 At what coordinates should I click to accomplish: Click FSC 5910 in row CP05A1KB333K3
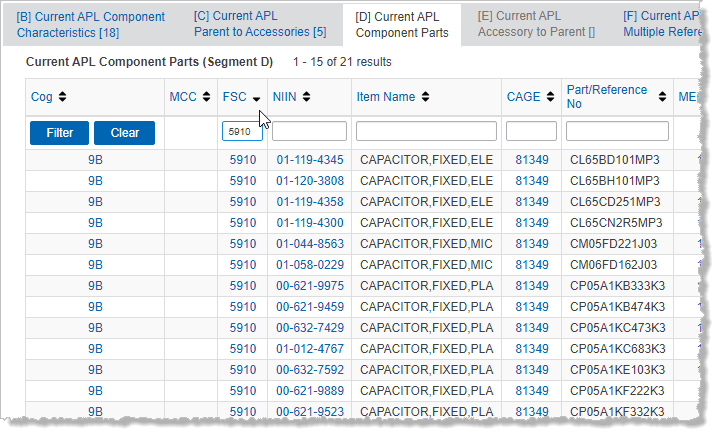click(x=243, y=286)
